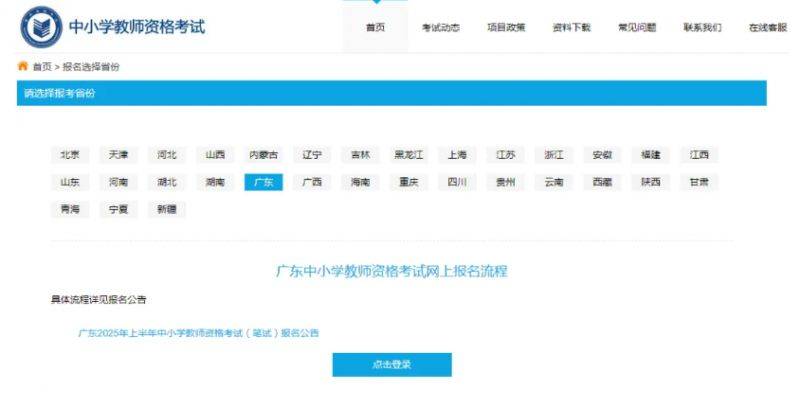Choose 内蒙古 in province selection
The width and height of the screenshot is (800, 407).
click(x=264, y=155)
